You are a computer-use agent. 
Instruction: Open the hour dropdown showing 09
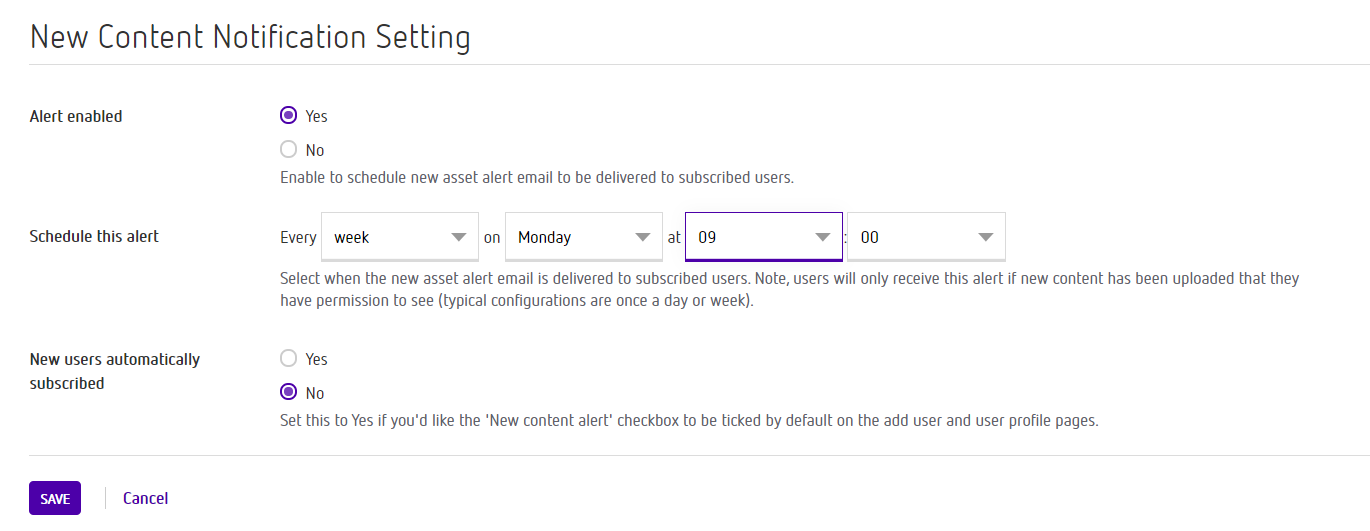click(x=764, y=237)
